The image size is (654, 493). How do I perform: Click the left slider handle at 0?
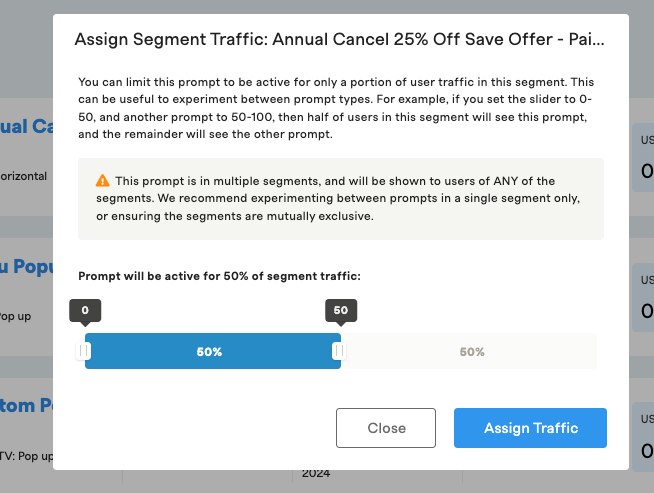pyautogui.click(x=83, y=351)
